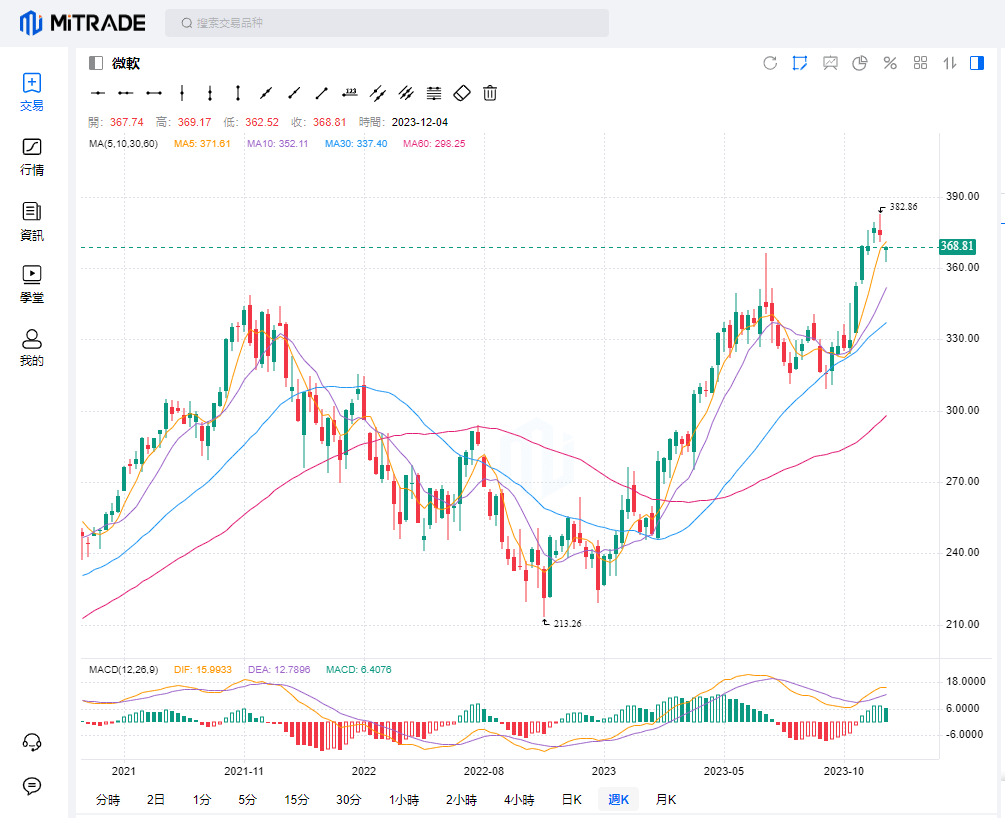Open the 交易 (Trade) sidebar section
Image resolution: width=1005 pixels, height=818 pixels.
[x=32, y=91]
